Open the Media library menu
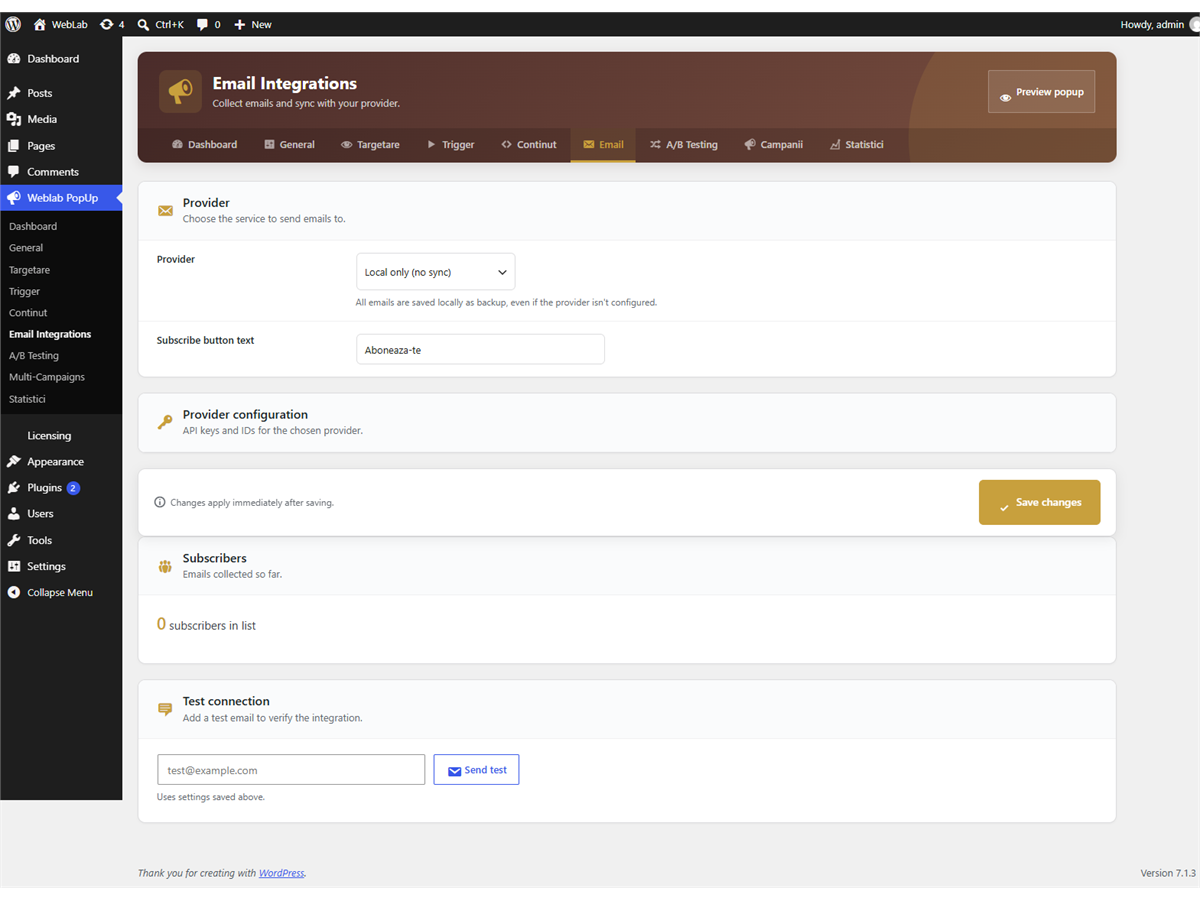Screen dimensions: 1200x900 tap(61, 119)
